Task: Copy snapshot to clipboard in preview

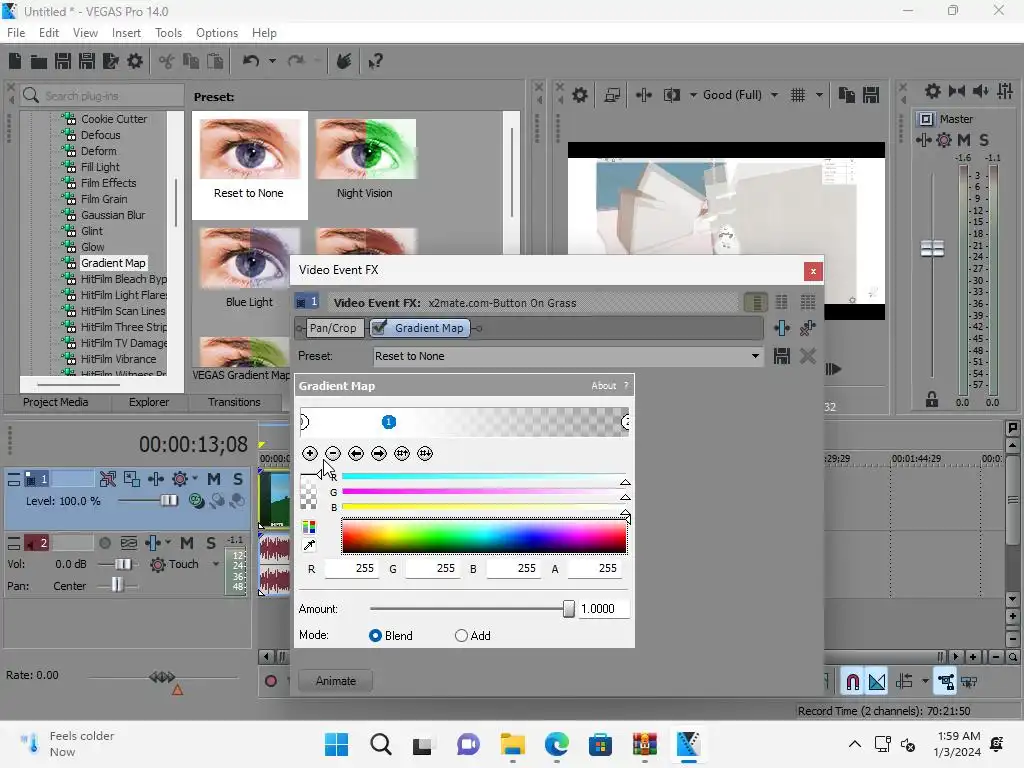Action: click(847, 95)
